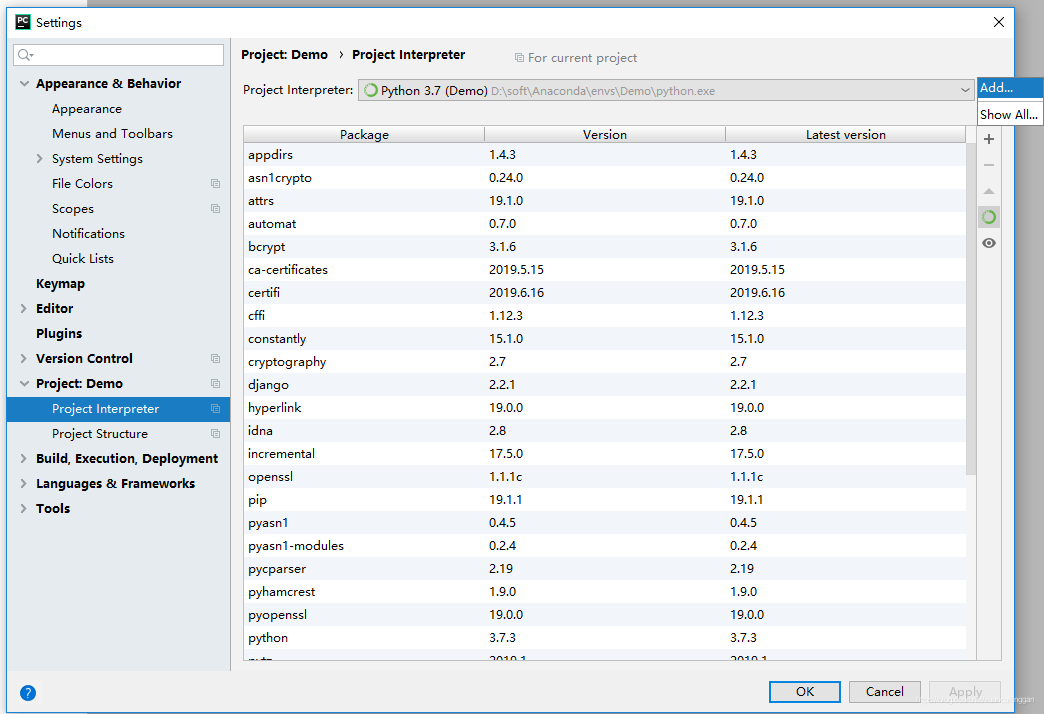Viewport: 1044px width, 714px height.
Task: Sort by the Package column header
Action: coord(364,135)
